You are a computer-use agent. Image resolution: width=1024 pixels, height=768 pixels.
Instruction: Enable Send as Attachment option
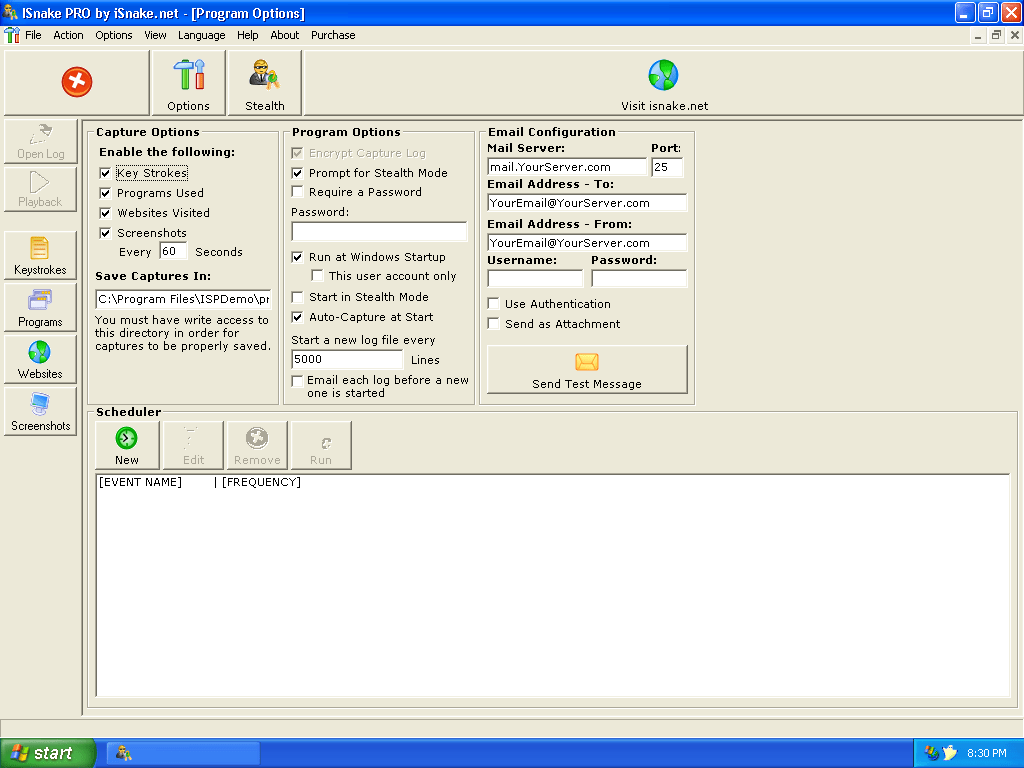[x=493, y=324]
